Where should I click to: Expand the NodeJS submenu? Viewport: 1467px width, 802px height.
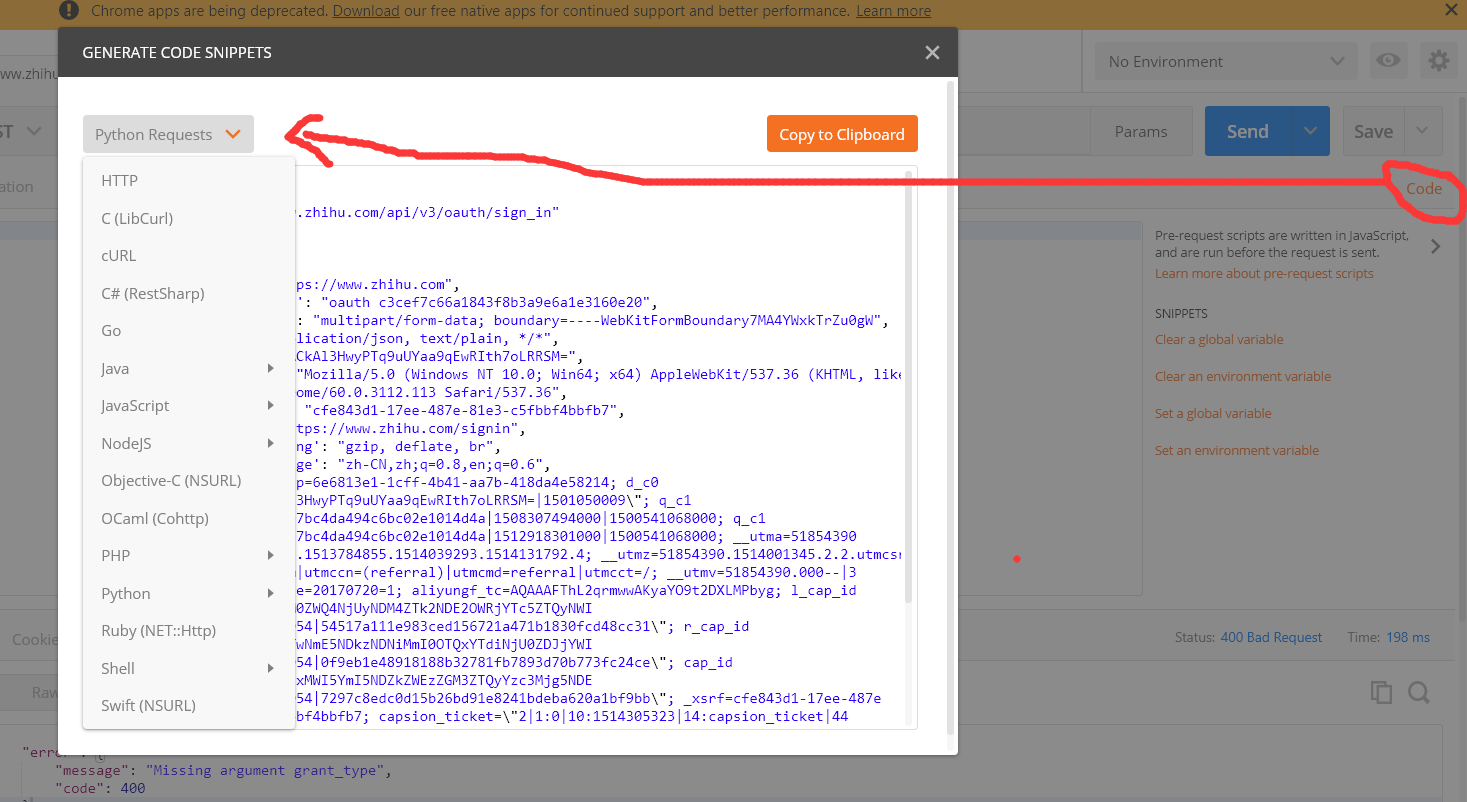point(271,443)
